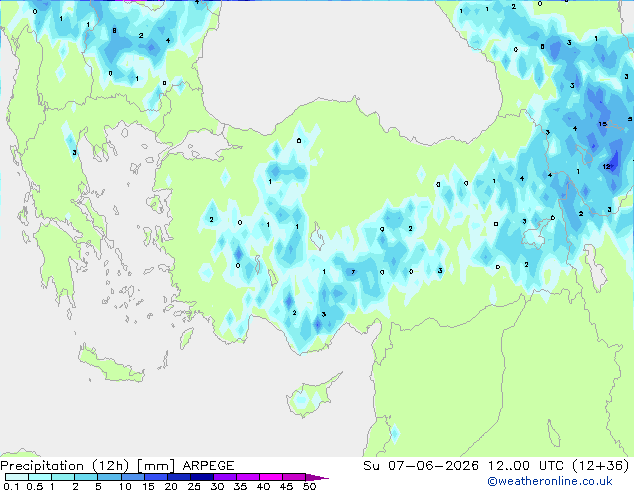
Task: Pick the legend swatch between 15 and 20
Action: (156, 477)
